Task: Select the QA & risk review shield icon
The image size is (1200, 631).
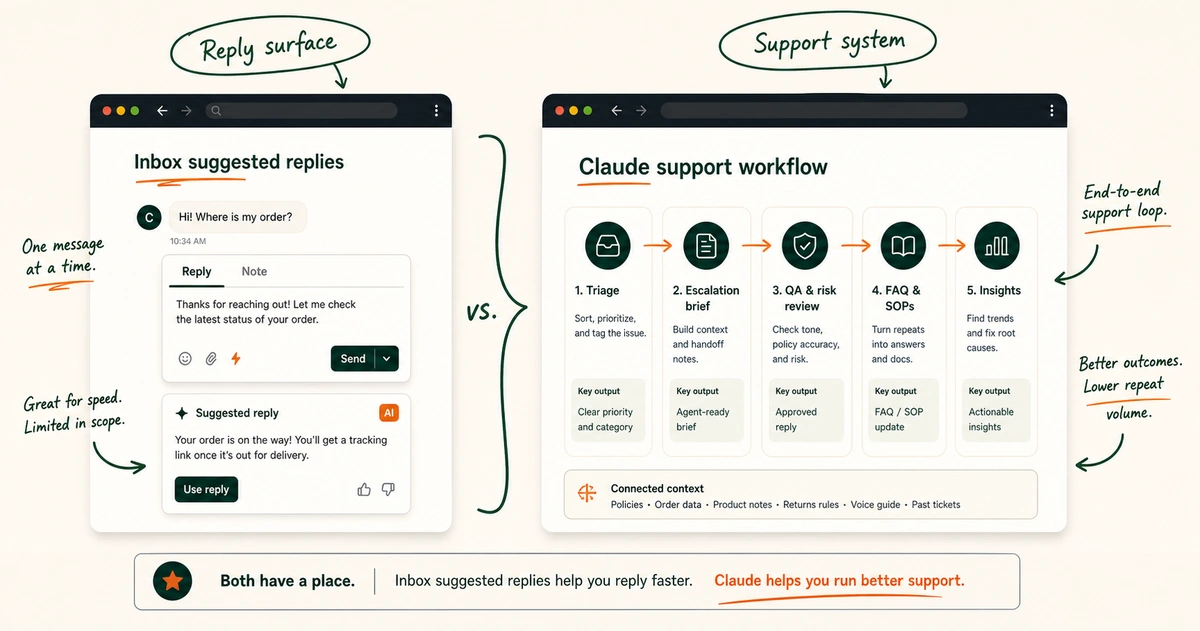Action: (x=804, y=245)
